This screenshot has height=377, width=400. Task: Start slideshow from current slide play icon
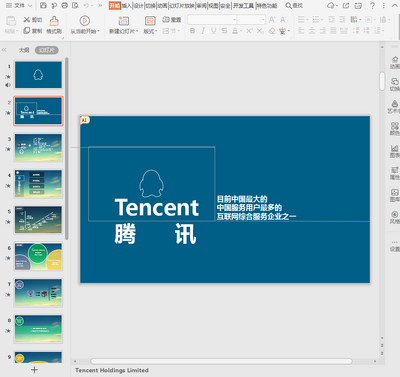[85, 21]
